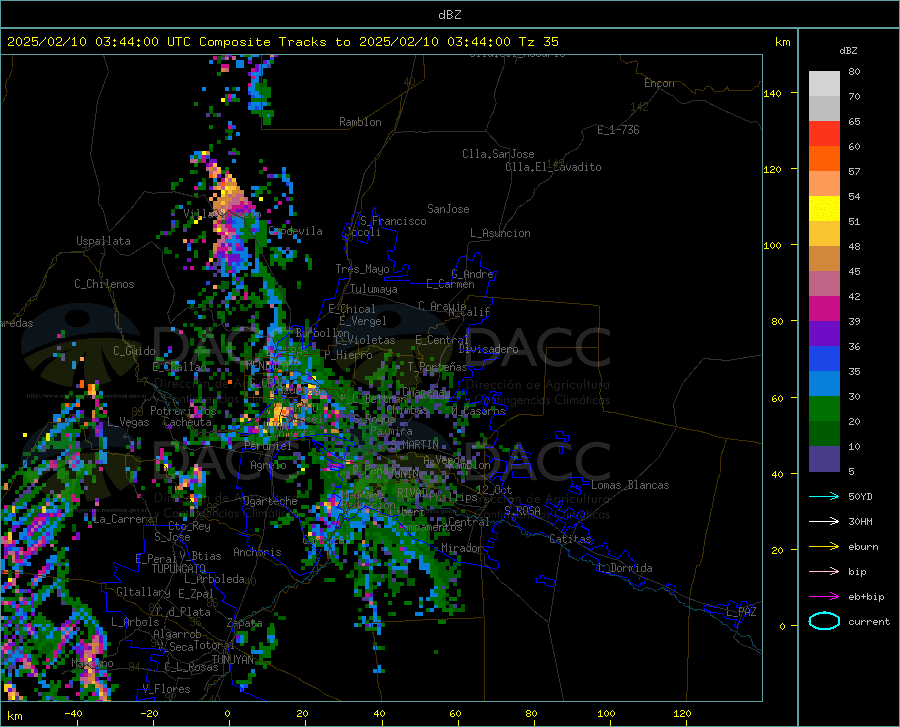
Task: Click the 'Cto_Rey' label
Action: coord(189,526)
